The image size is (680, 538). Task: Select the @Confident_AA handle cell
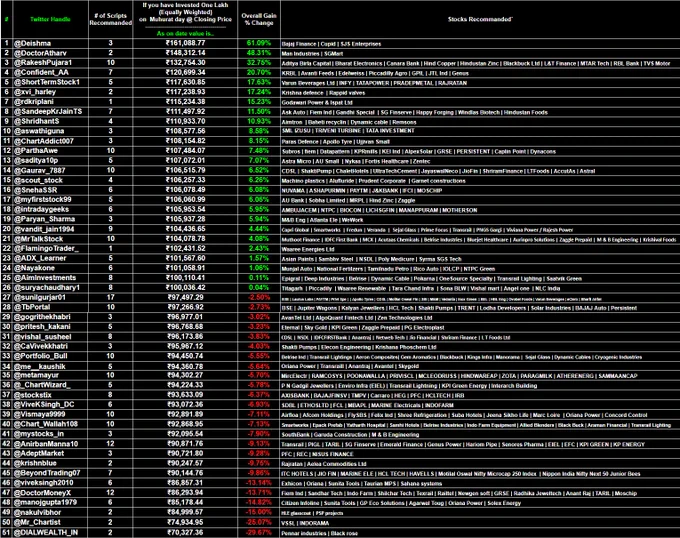(x=50, y=72)
